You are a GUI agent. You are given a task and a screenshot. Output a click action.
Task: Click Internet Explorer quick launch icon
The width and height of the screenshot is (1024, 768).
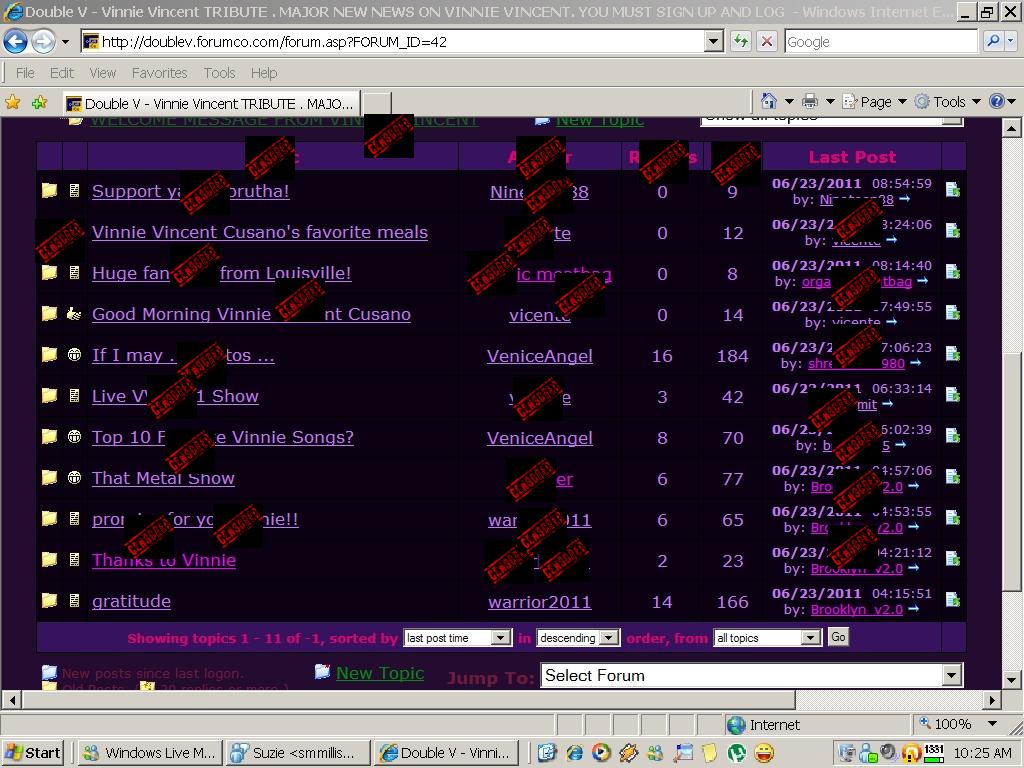pos(574,753)
